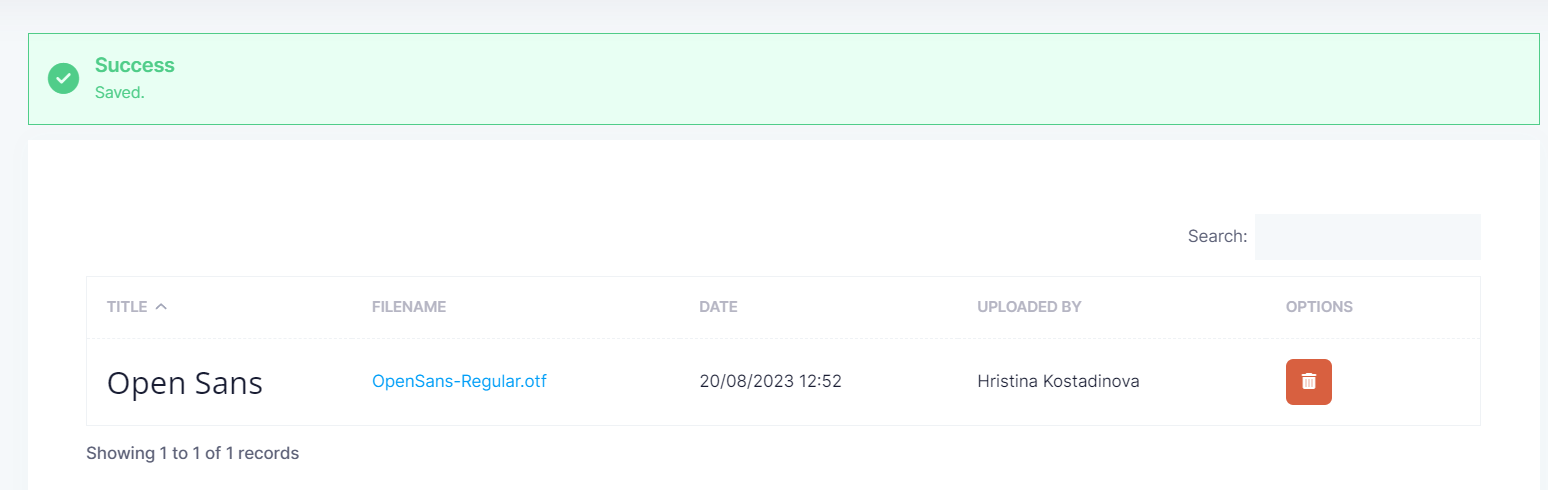Screen dimensions: 1548x490
Task: Click the 'Search:' label
Action: point(1217,237)
